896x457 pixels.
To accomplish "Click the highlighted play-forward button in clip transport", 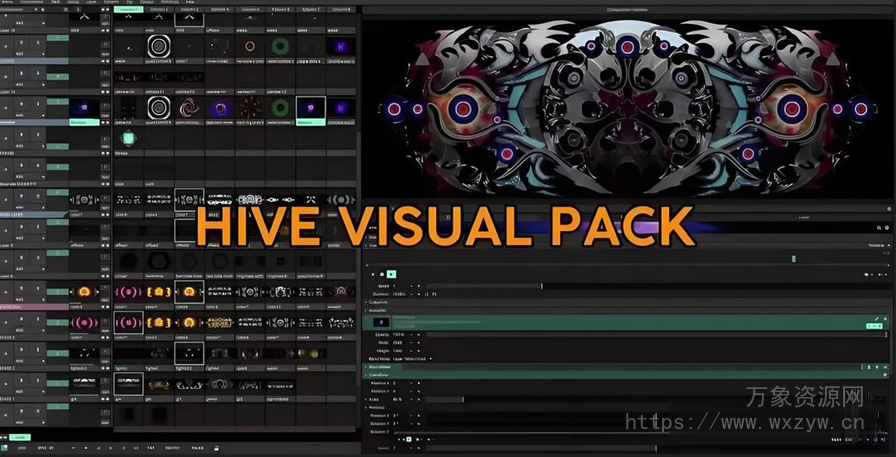I will pos(391,274).
